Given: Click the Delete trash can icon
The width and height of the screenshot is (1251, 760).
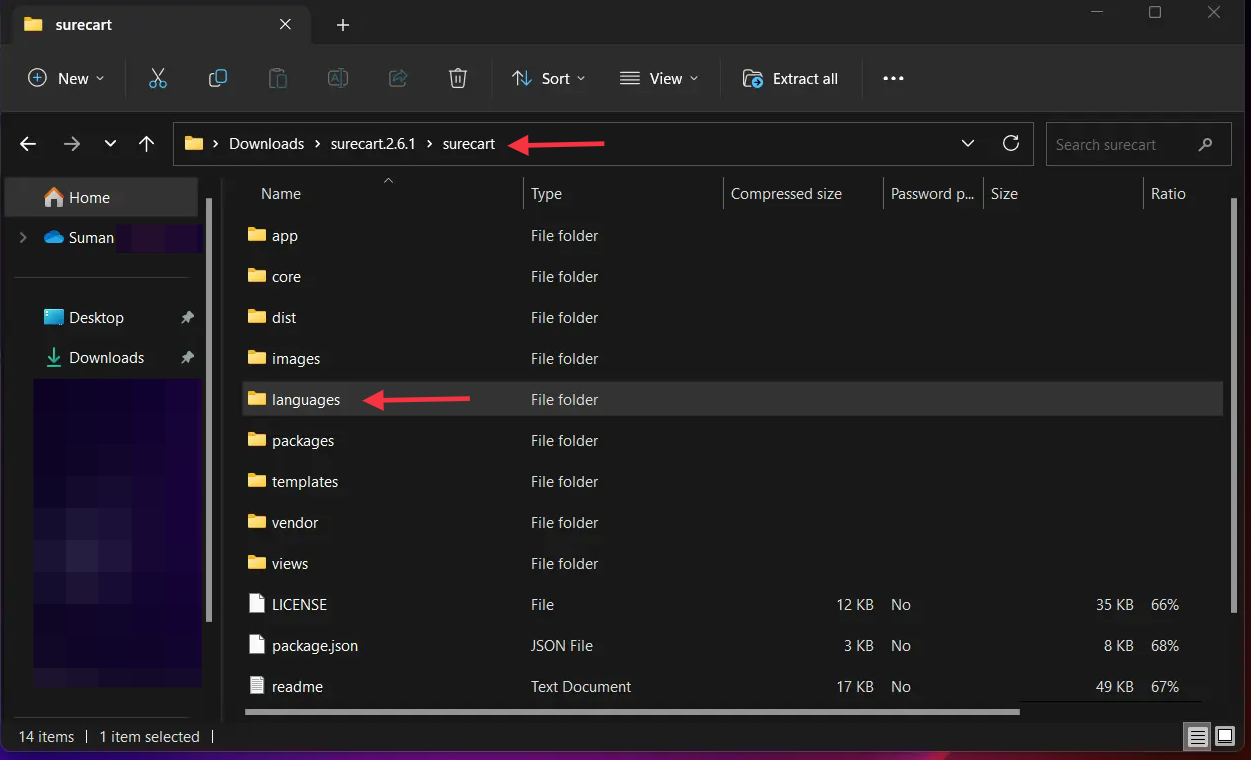Looking at the screenshot, I should coord(457,78).
